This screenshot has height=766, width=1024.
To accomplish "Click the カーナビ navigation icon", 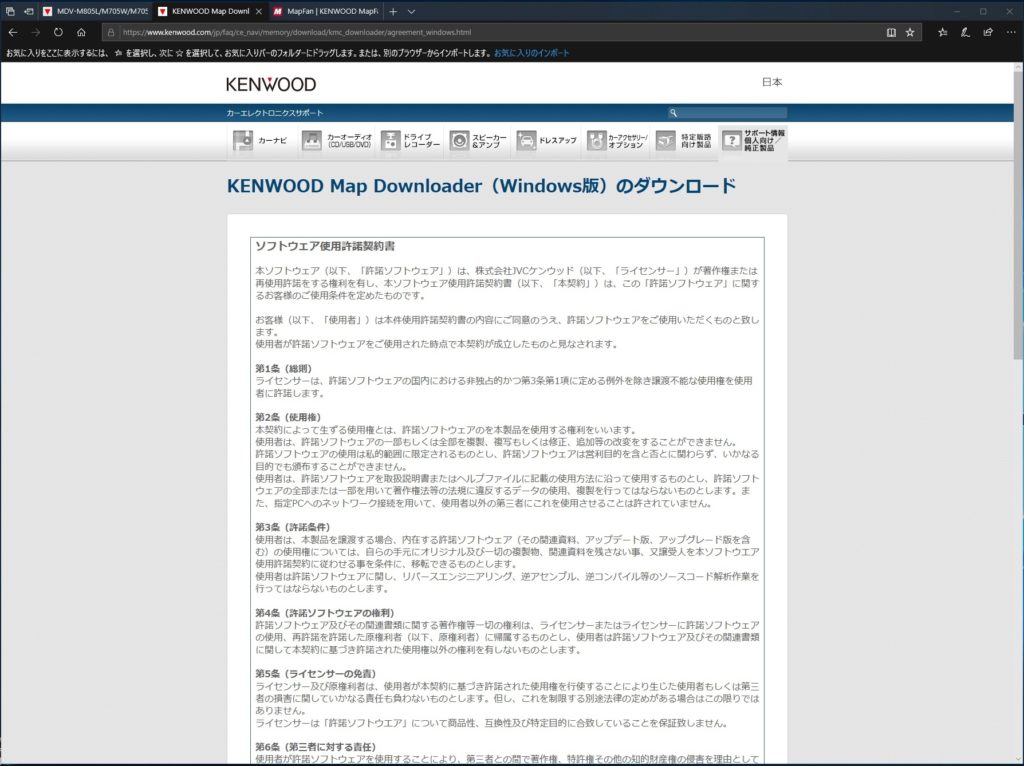I will (243, 140).
